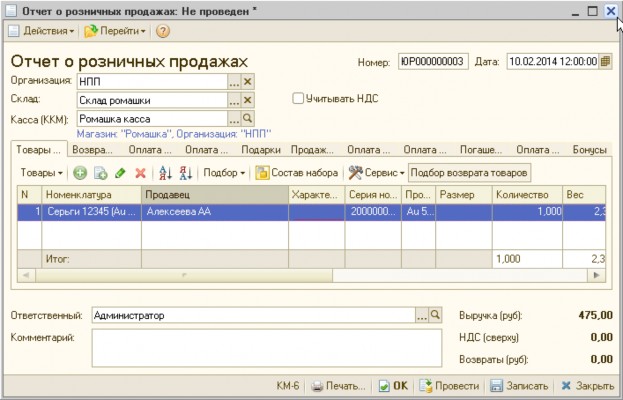Click into the Номер field
The height and width of the screenshot is (400, 623).
433,61
